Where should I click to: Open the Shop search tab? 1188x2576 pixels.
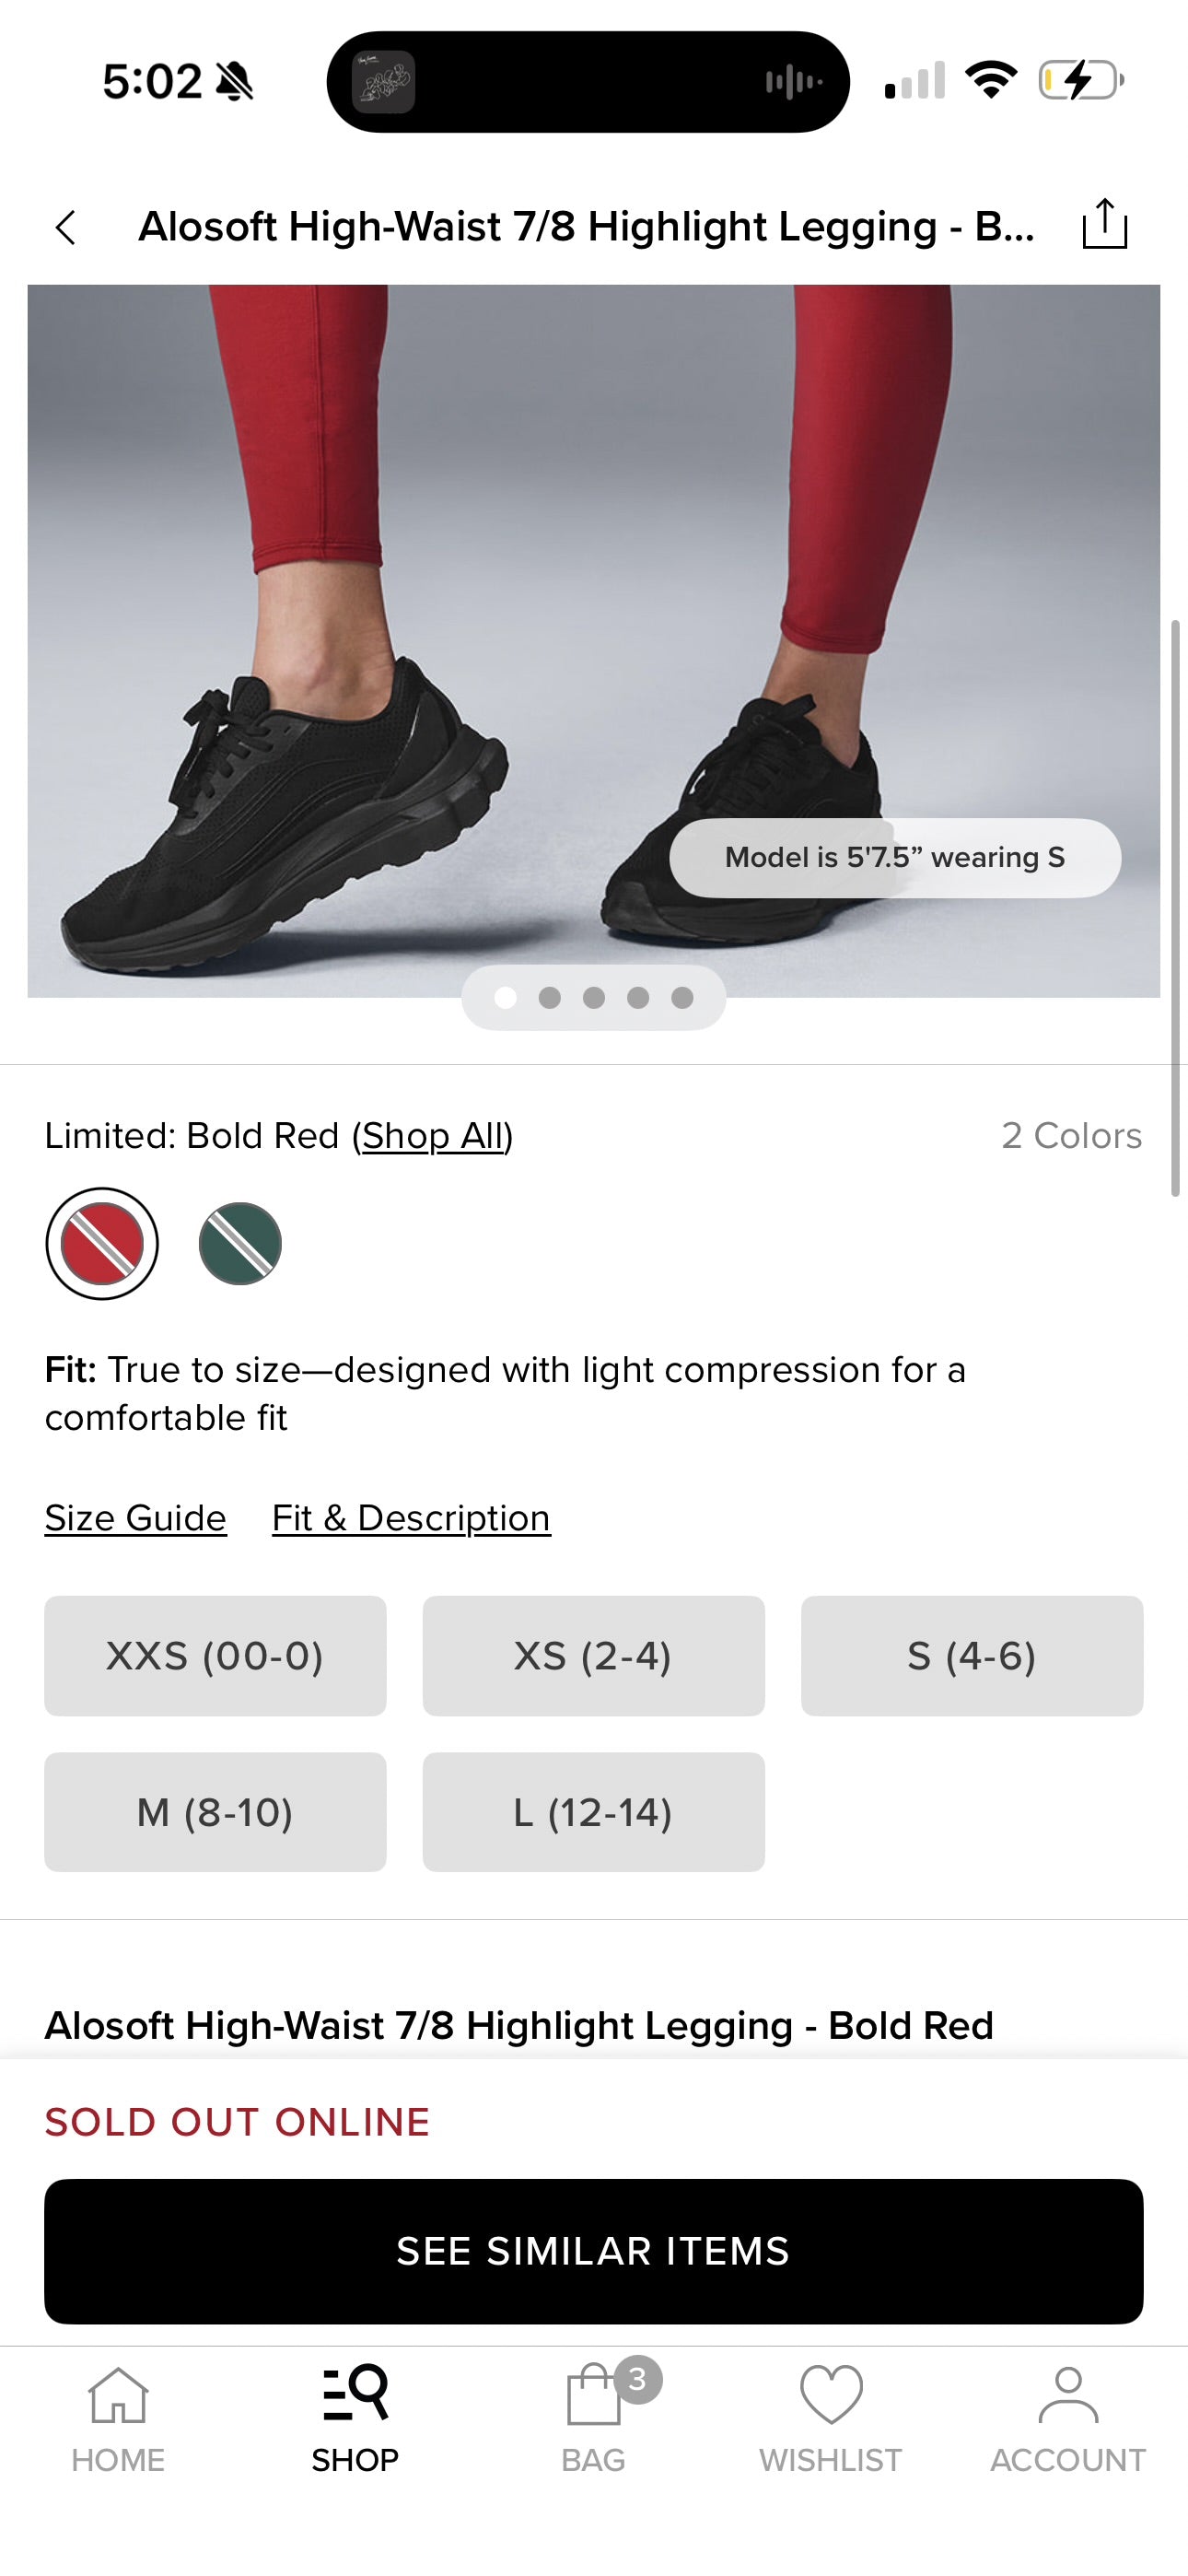point(355,2416)
